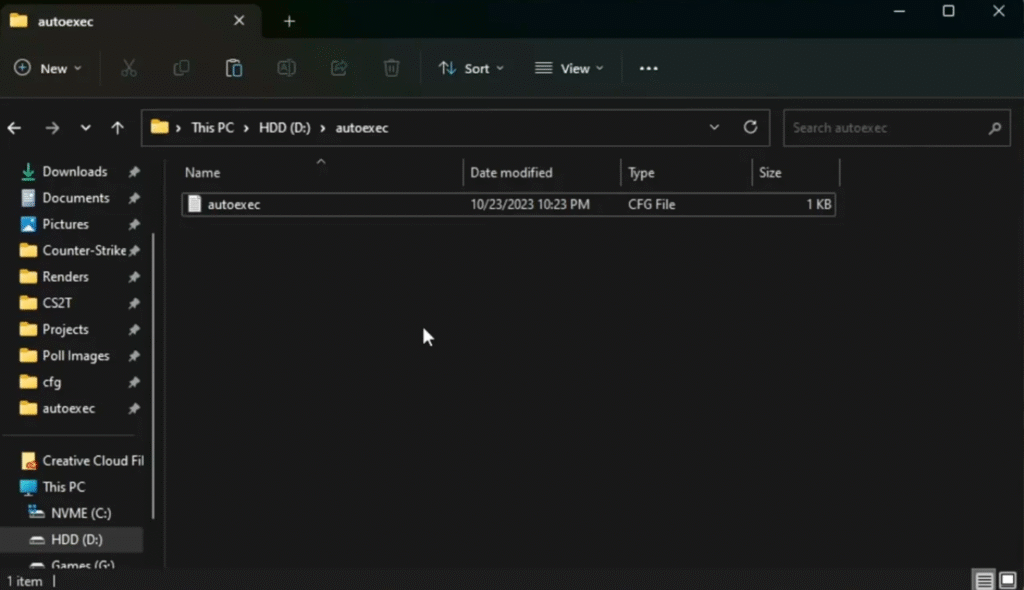Screen dimensions: 1024x590
Task: Click the New button
Action: [48, 68]
